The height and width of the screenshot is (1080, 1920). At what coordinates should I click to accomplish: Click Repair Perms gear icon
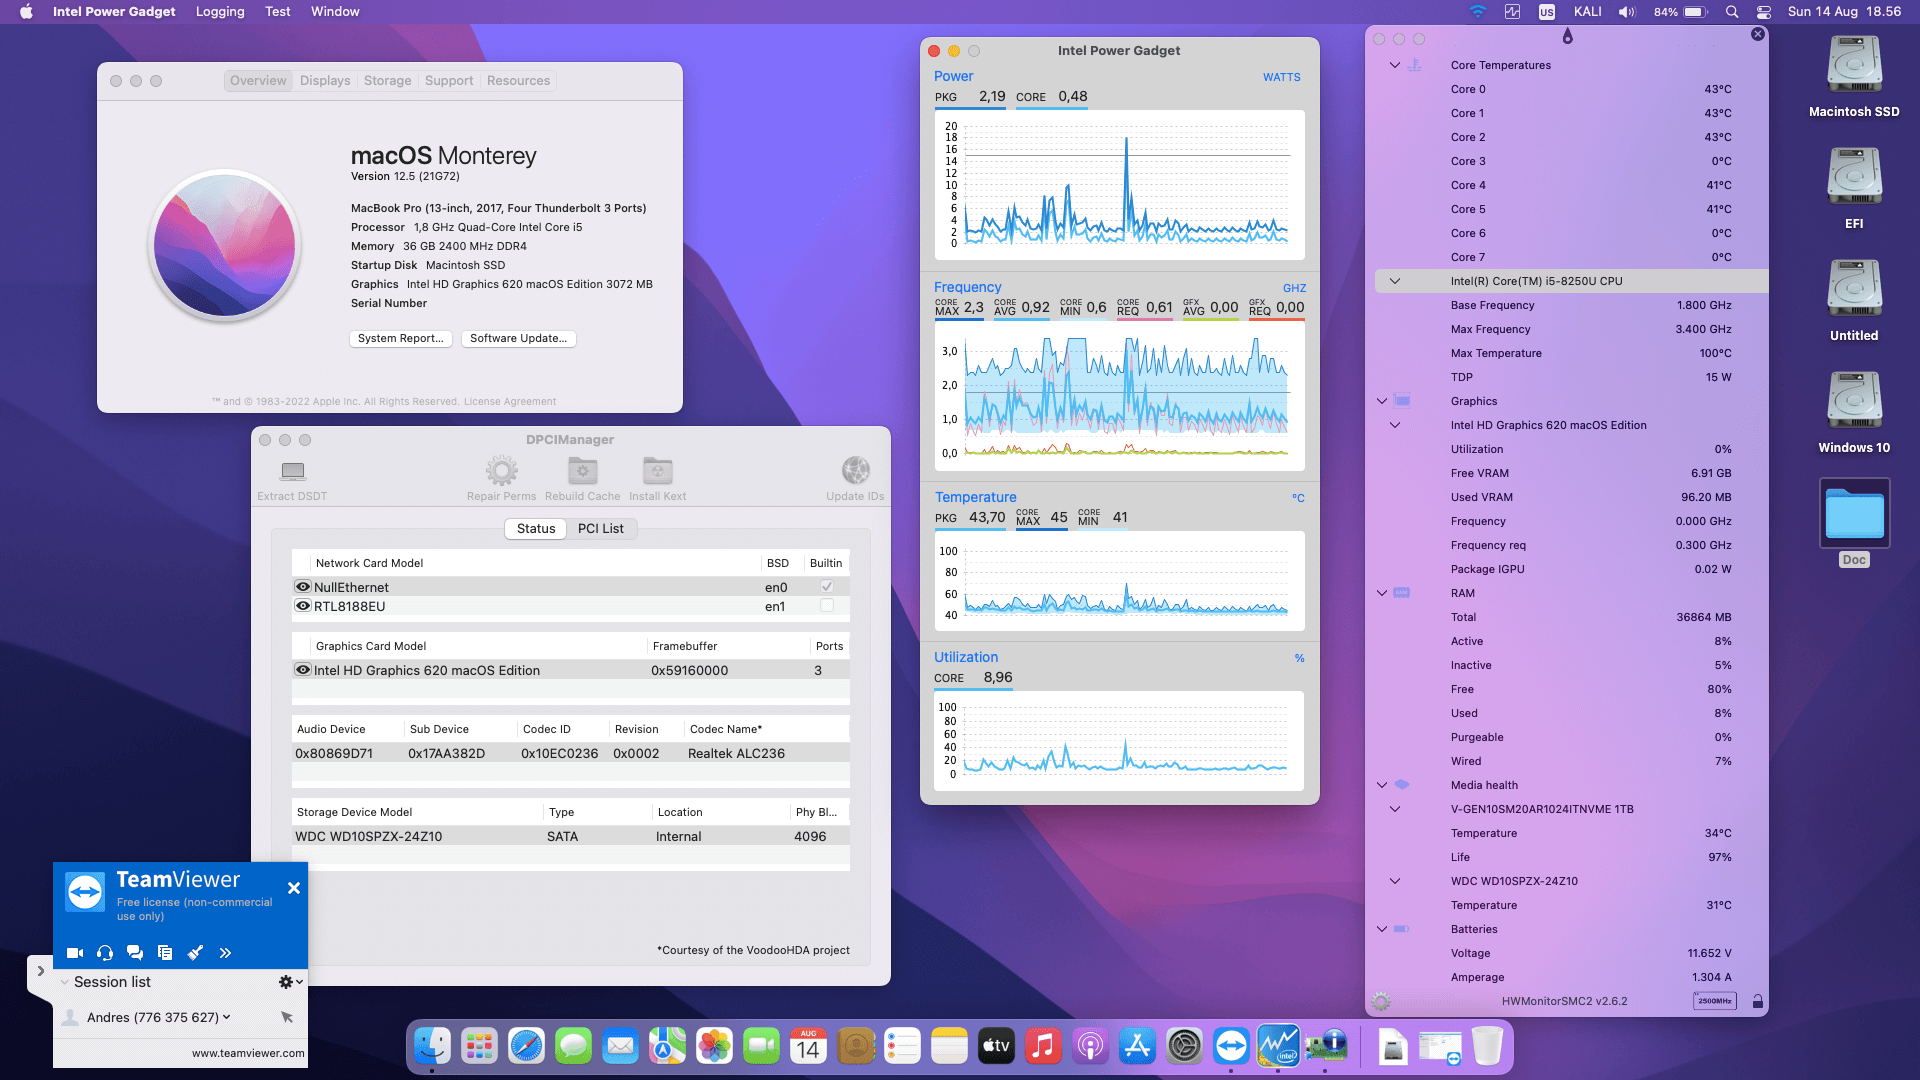pos(501,471)
